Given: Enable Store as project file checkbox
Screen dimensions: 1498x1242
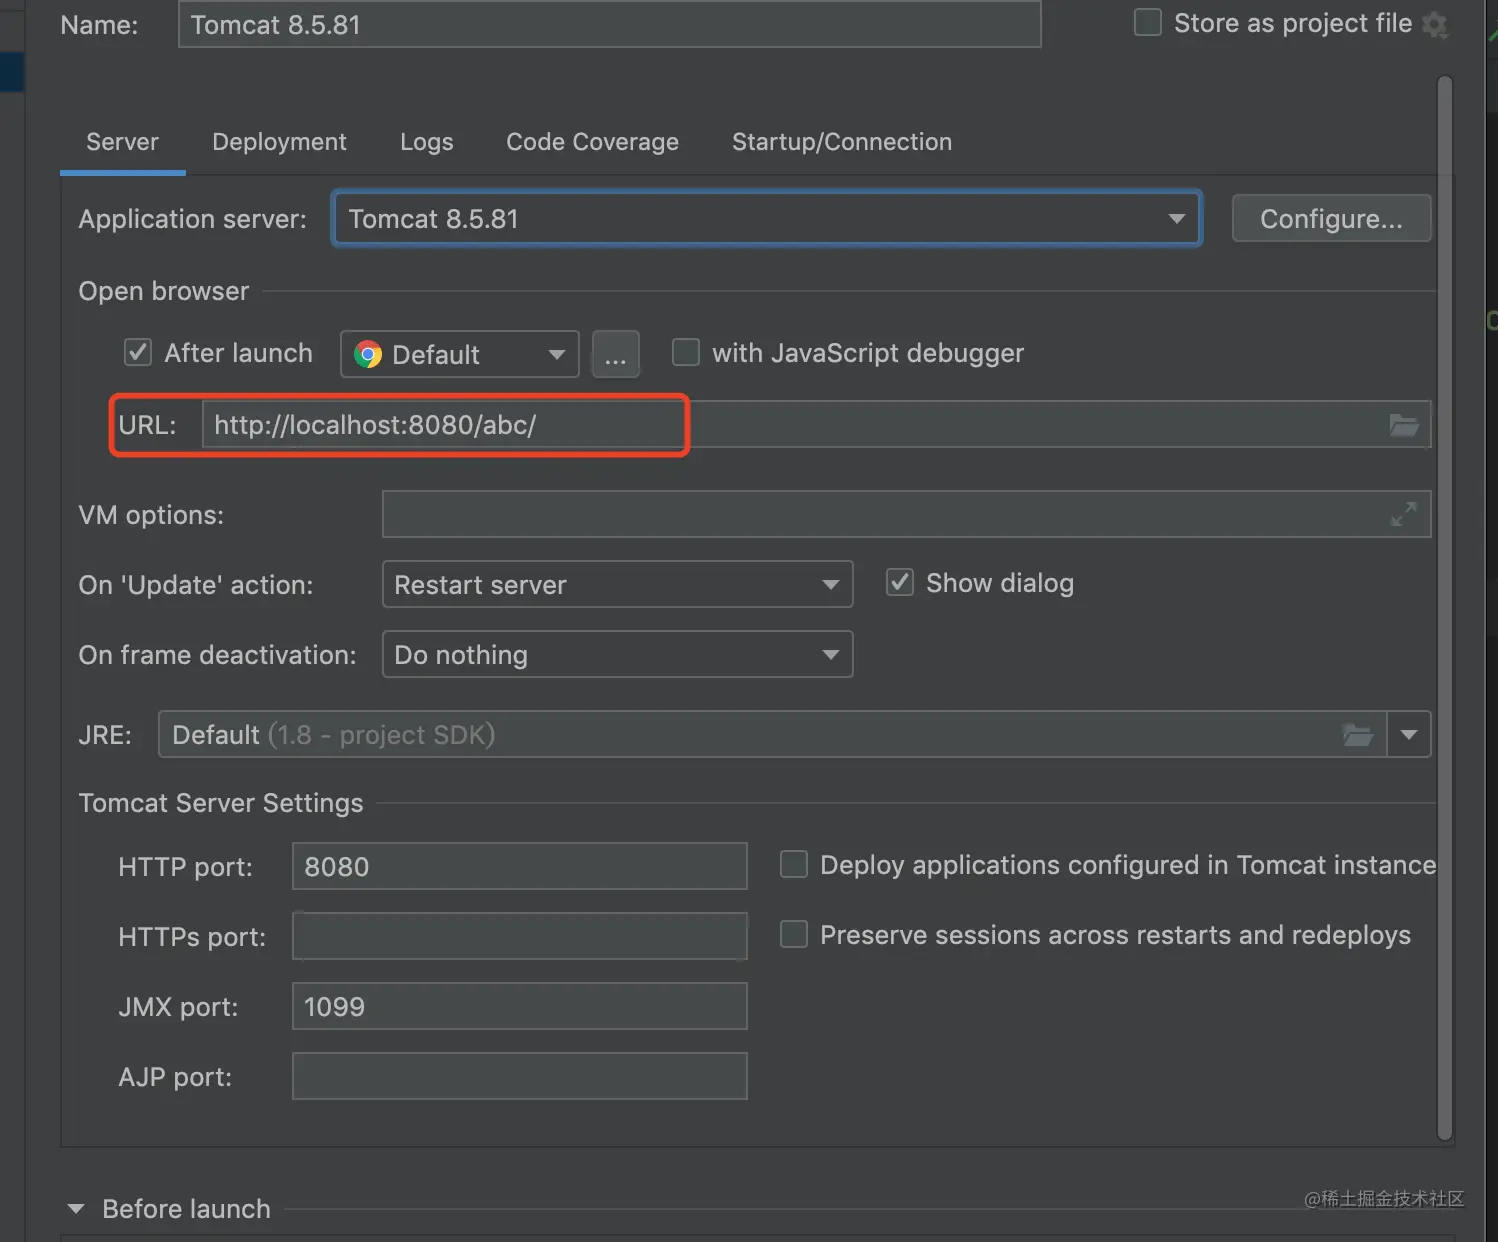Looking at the screenshot, I should point(1147,22).
